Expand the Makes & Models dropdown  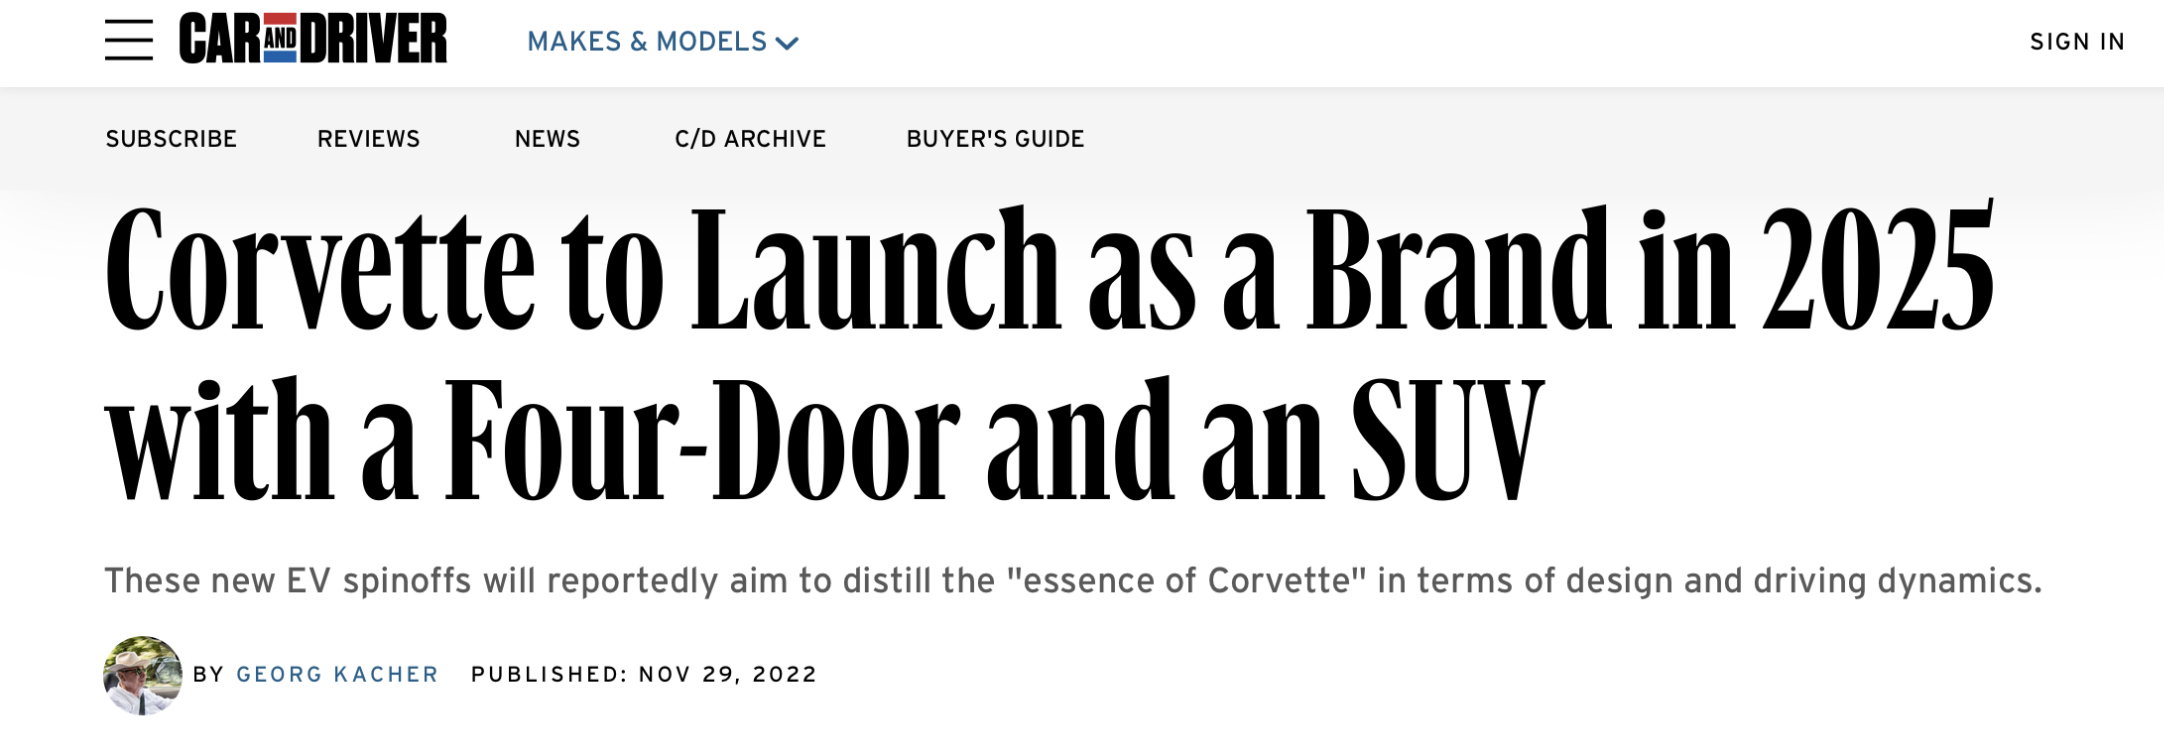(662, 42)
